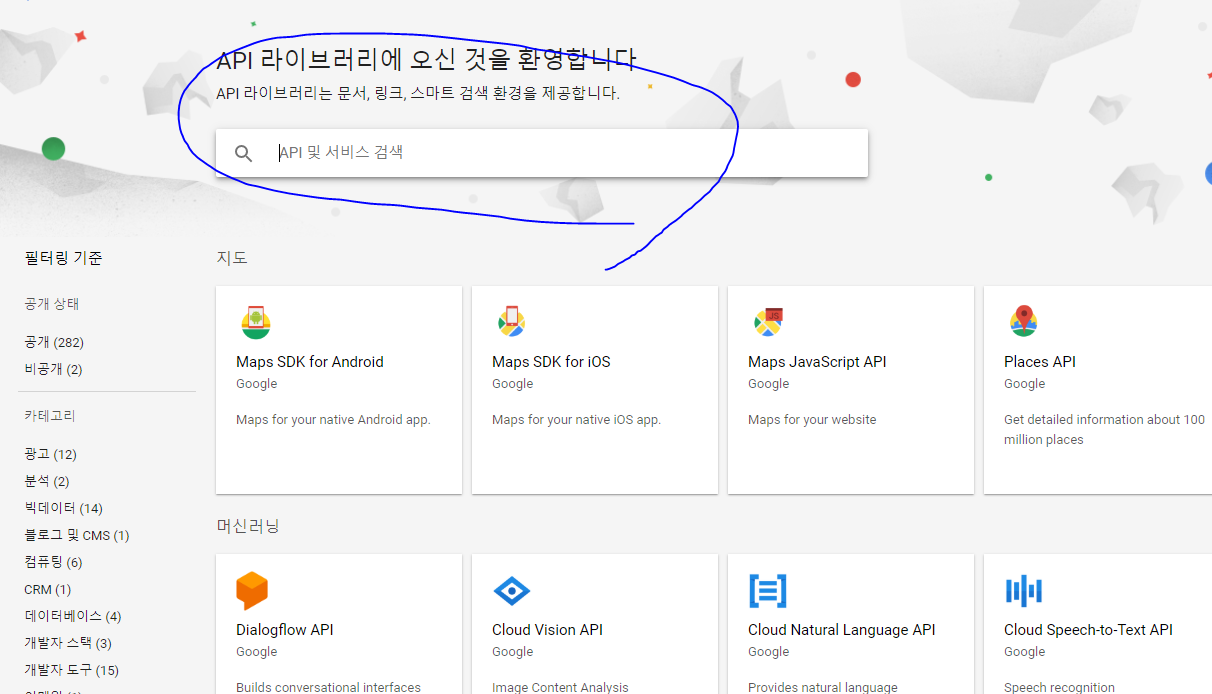The width and height of the screenshot is (1212, 694).
Task: Click Google label under Dialogflow API
Action: click(x=257, y=652)
